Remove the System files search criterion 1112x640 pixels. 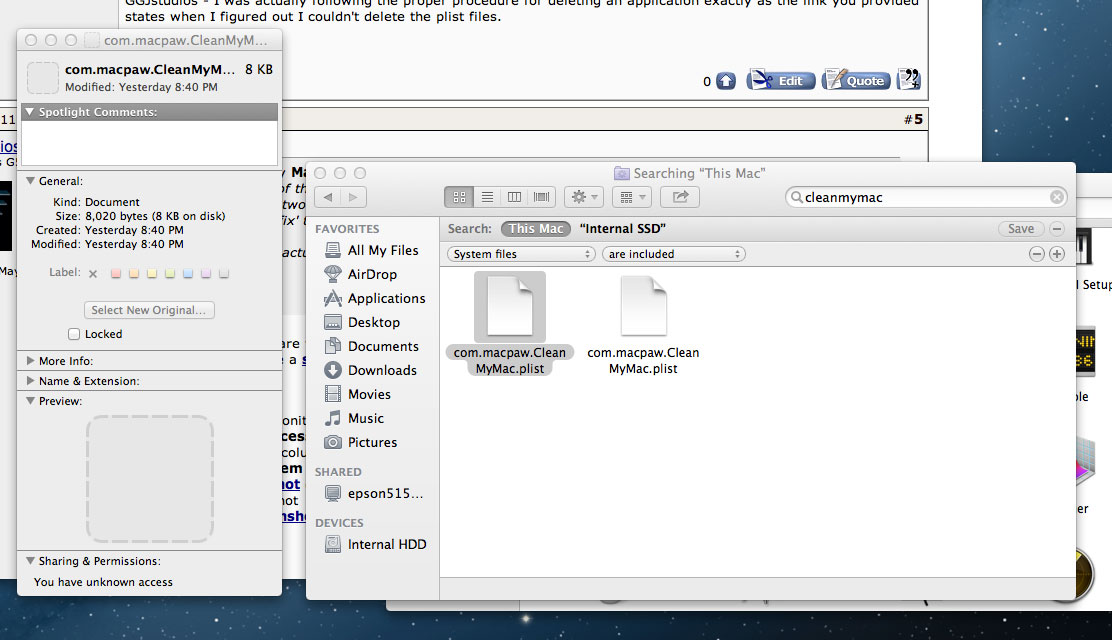[1037, 254]
